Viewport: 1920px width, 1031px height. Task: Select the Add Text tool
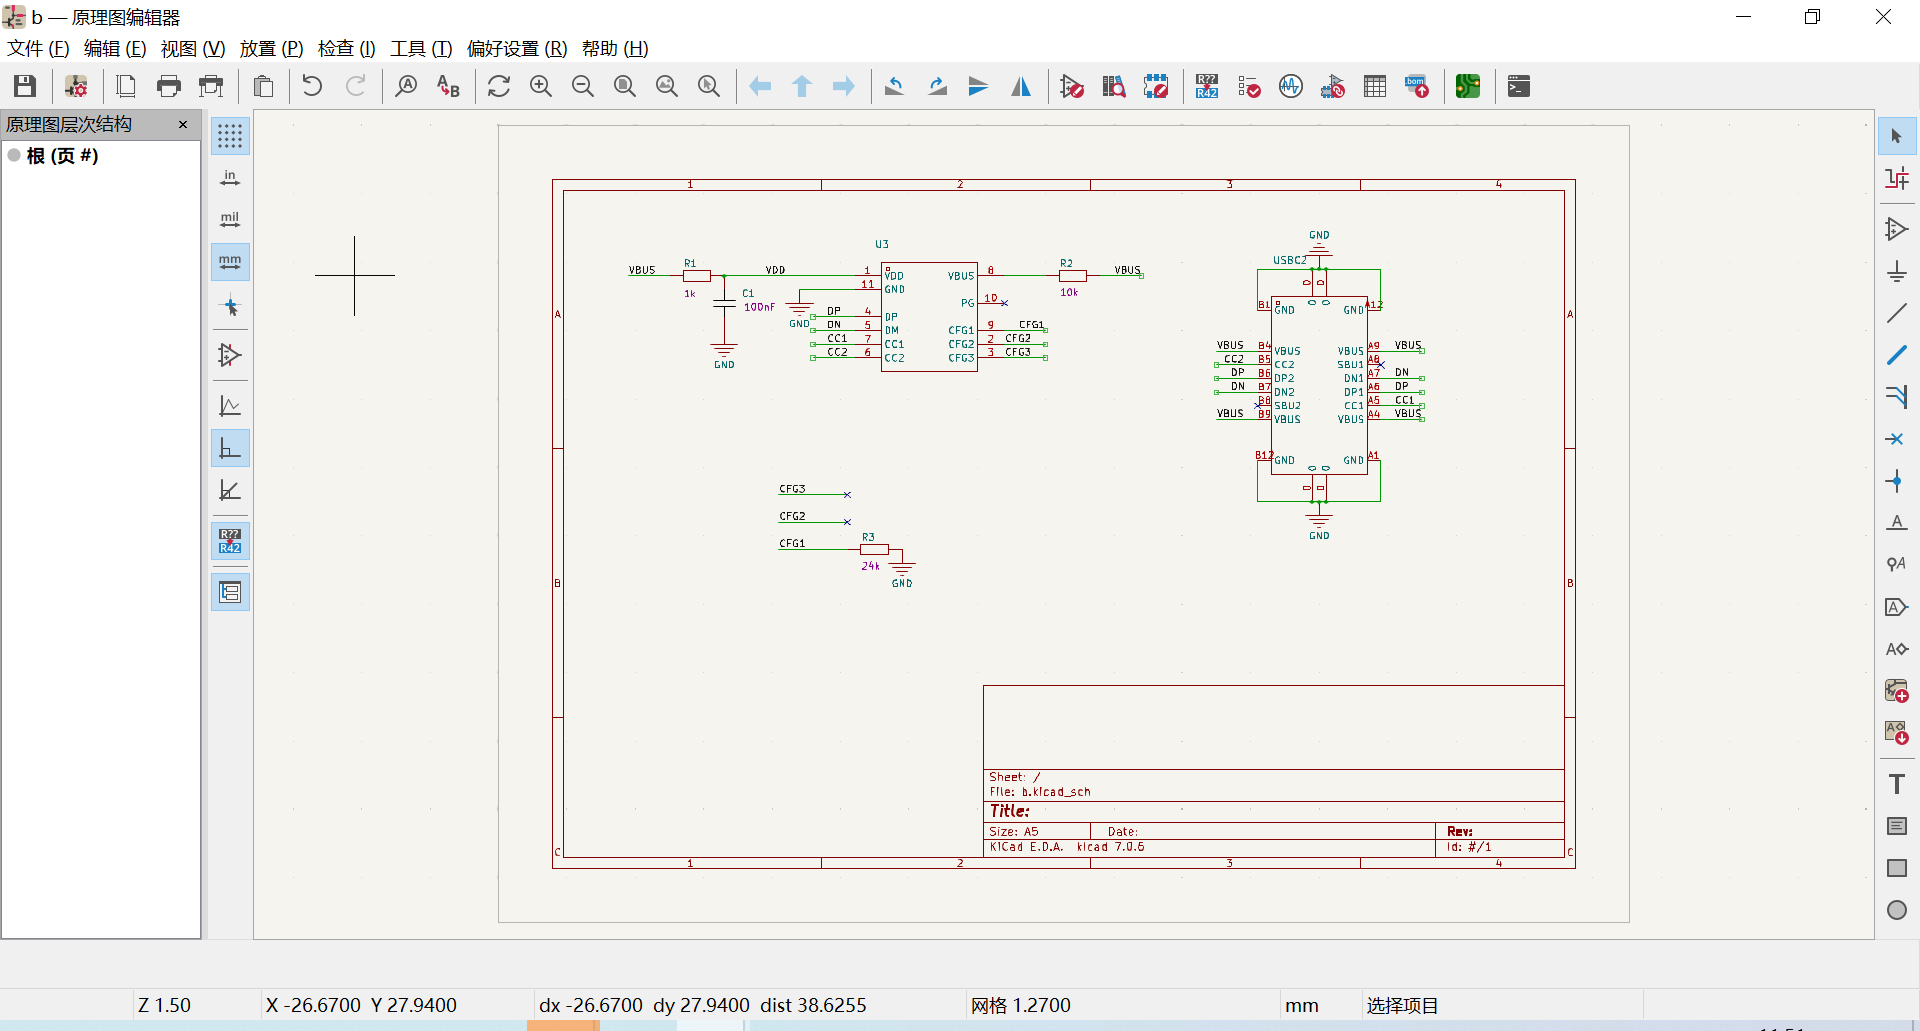click(1896, 784)
